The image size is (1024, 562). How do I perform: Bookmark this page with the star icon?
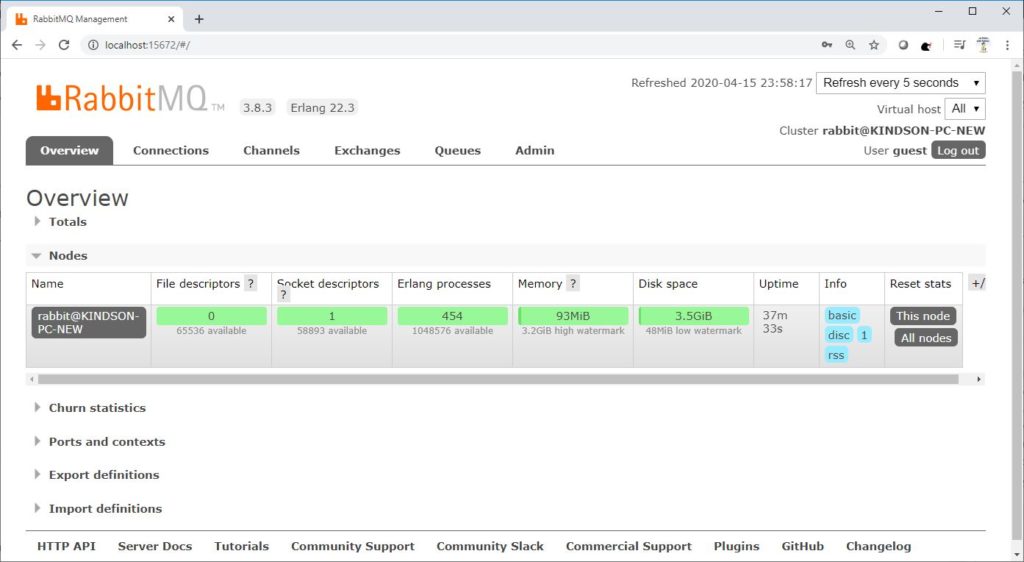click(874, 45)
